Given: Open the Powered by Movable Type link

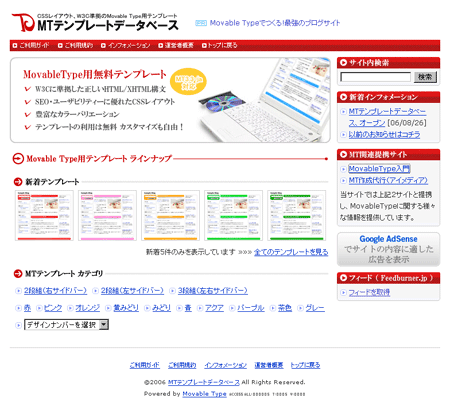Looking at the screenshot, I should tap(204, 394).
